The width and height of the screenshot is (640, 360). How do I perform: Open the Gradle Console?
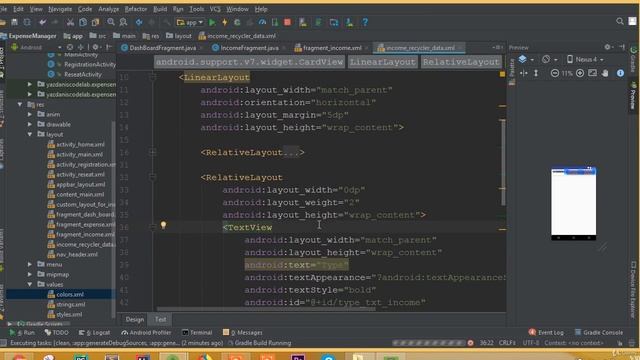pyautogui.click(x=599, y=333)
